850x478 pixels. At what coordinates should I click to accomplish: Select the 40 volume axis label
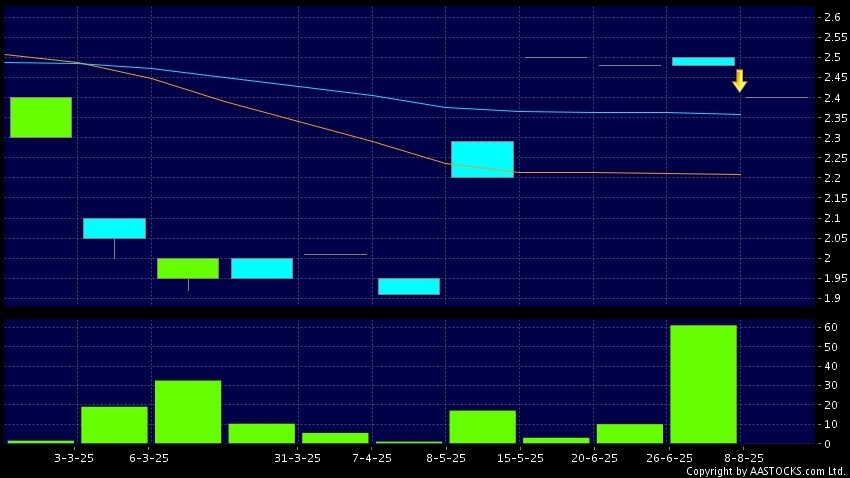[x=830, y=366]
